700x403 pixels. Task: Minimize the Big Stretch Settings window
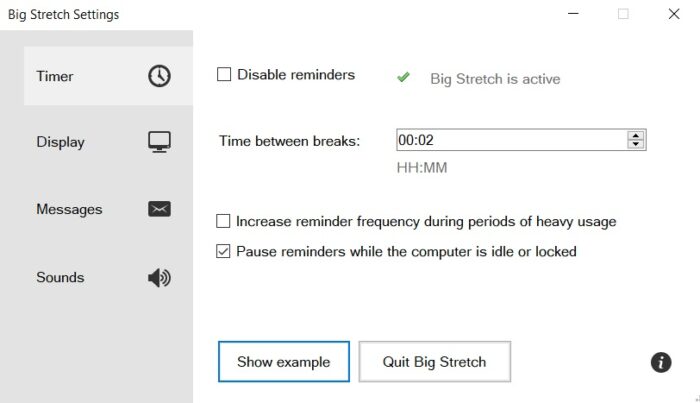(573, 15)
